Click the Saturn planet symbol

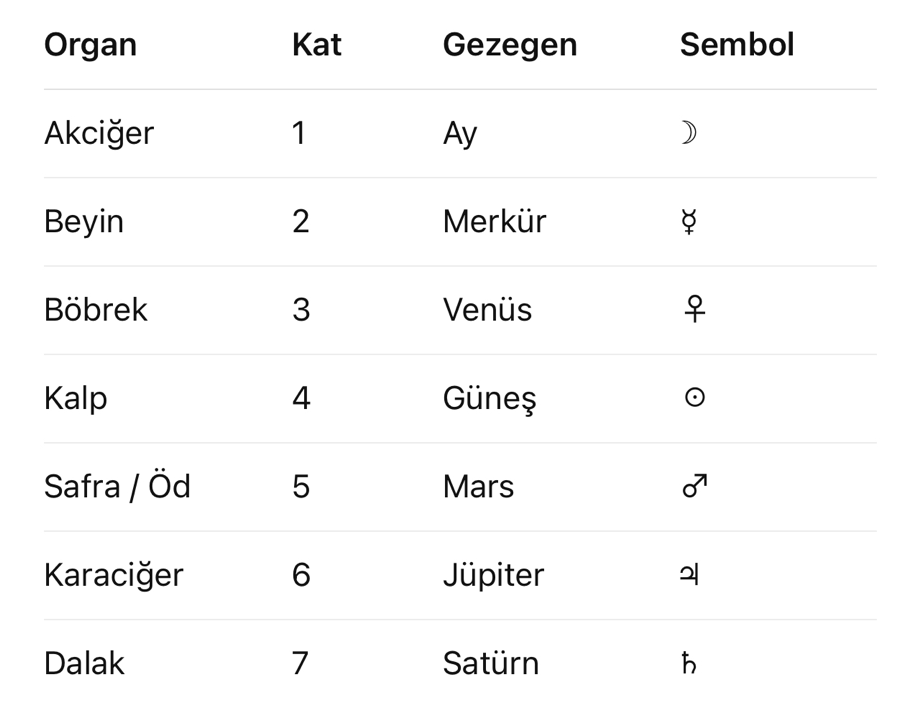(x=688, y=663)
